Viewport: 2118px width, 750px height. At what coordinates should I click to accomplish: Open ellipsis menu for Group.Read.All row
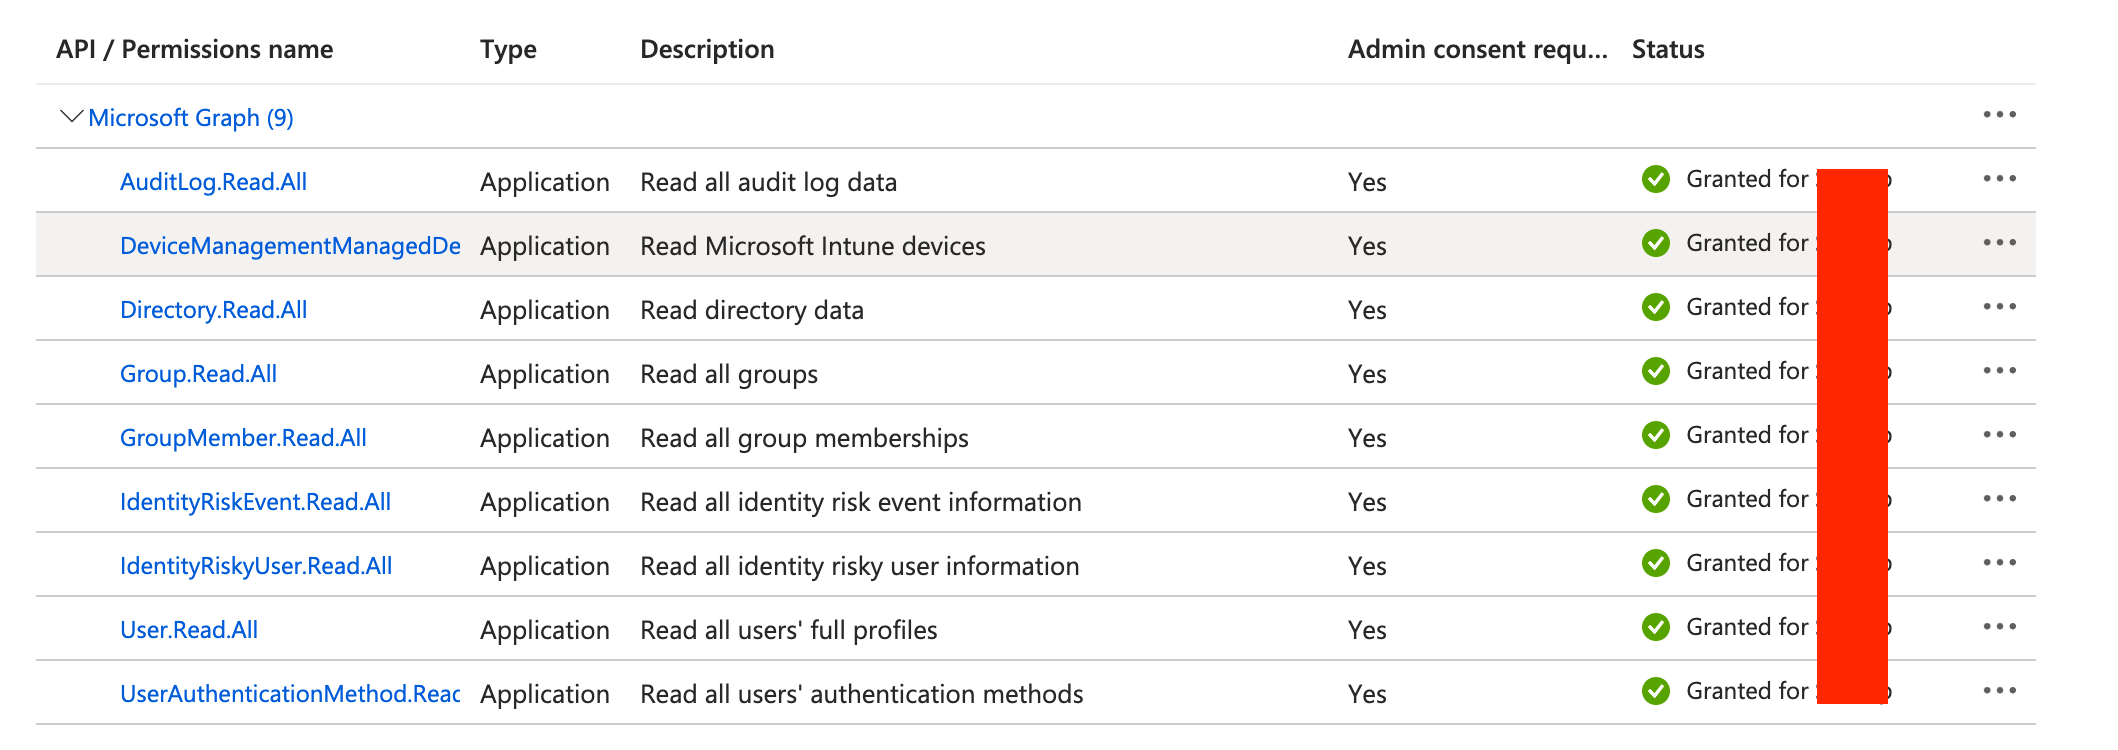(1999, 371)
